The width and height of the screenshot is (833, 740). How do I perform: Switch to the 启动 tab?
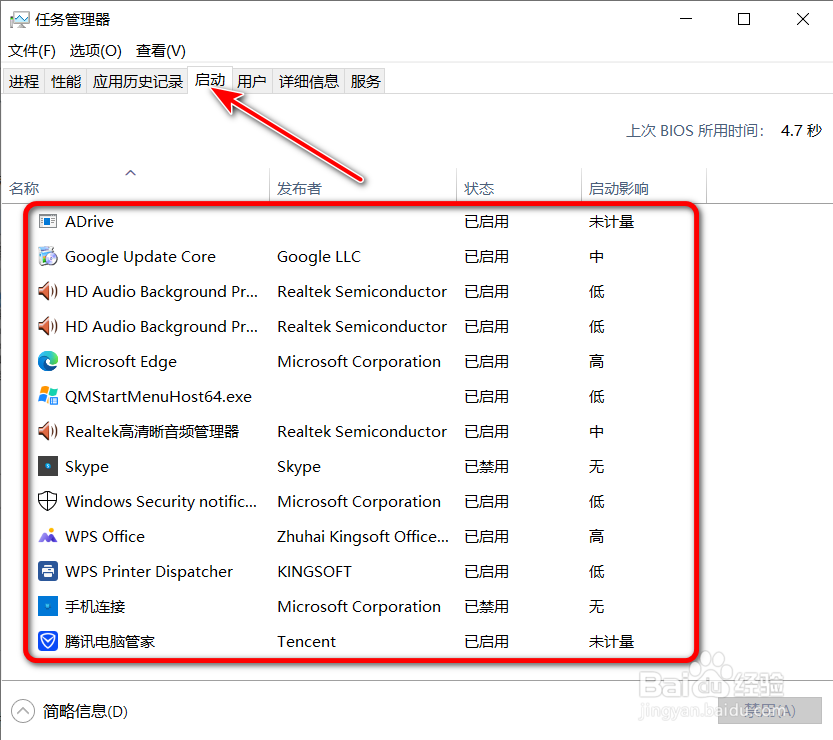click(210, 80)
